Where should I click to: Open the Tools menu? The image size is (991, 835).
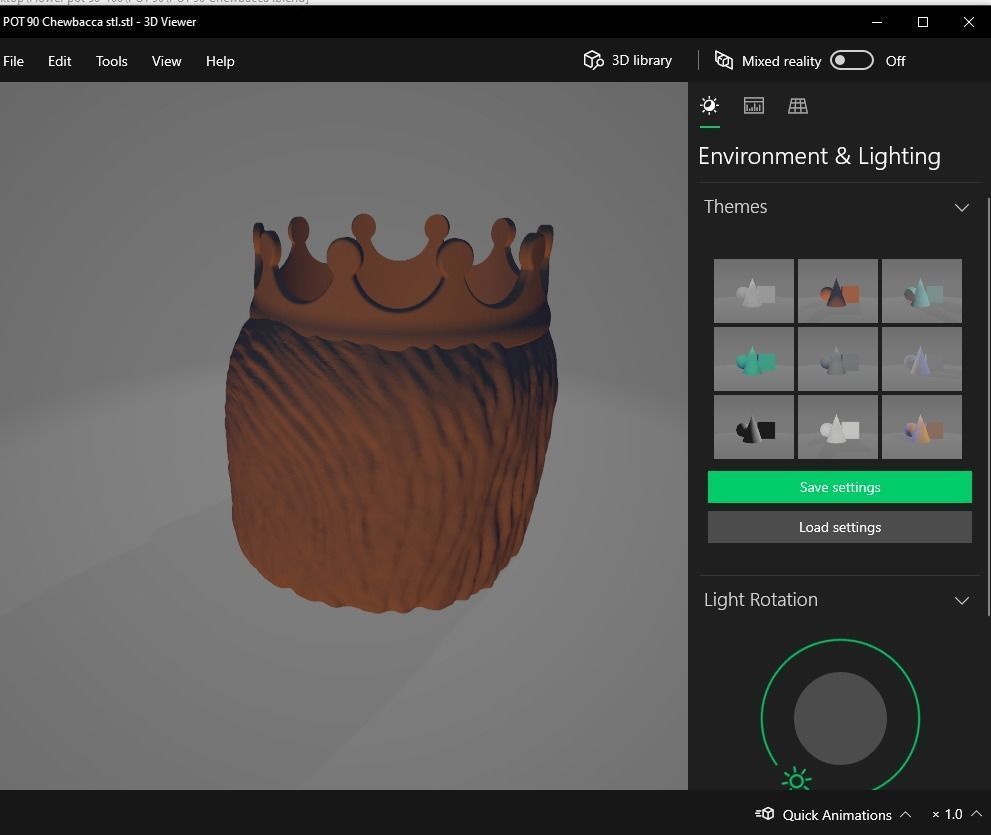coord(112,61)
